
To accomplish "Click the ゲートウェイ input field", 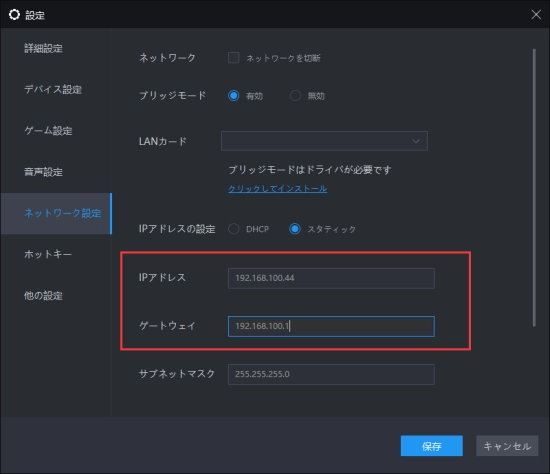I will click(x=331, y=326).
